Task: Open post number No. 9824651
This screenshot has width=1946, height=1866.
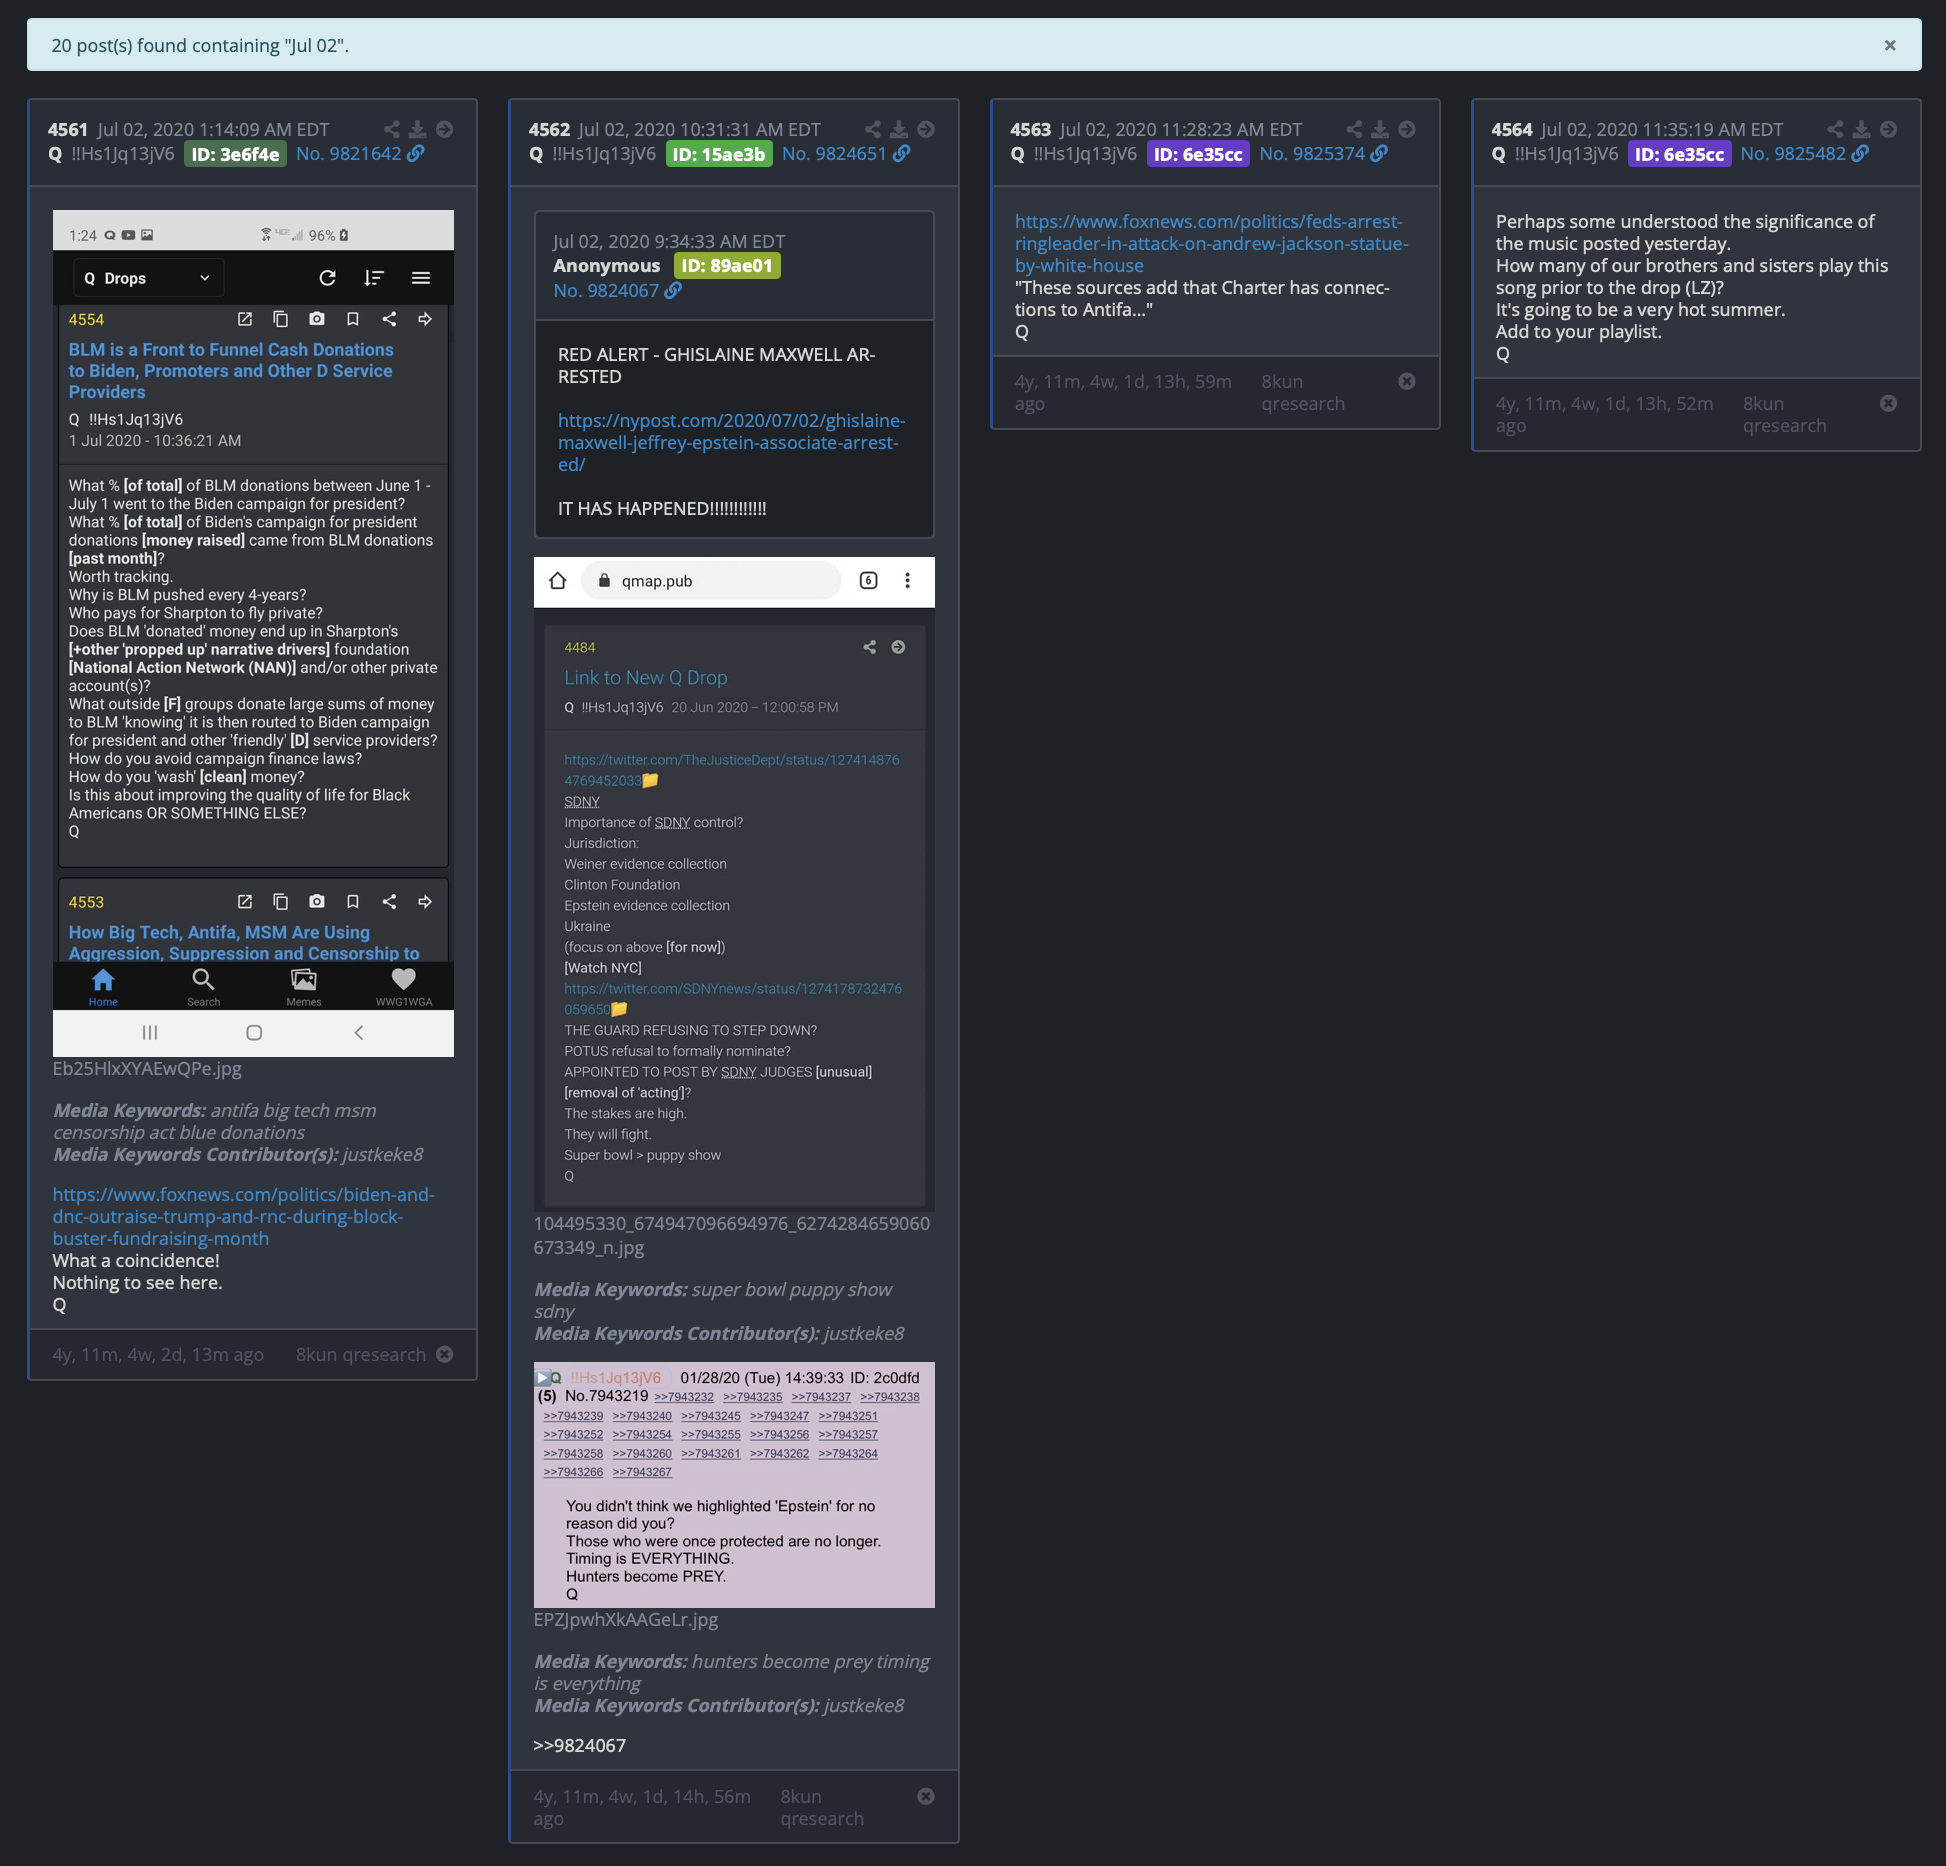Action: 834,153
